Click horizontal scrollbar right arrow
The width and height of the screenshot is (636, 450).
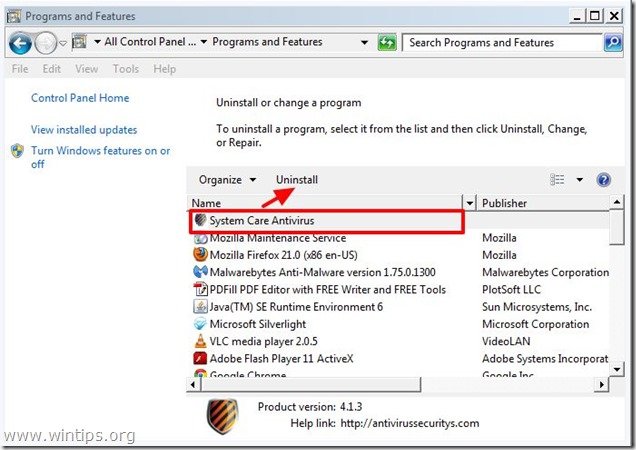click(x=602, y=384)
